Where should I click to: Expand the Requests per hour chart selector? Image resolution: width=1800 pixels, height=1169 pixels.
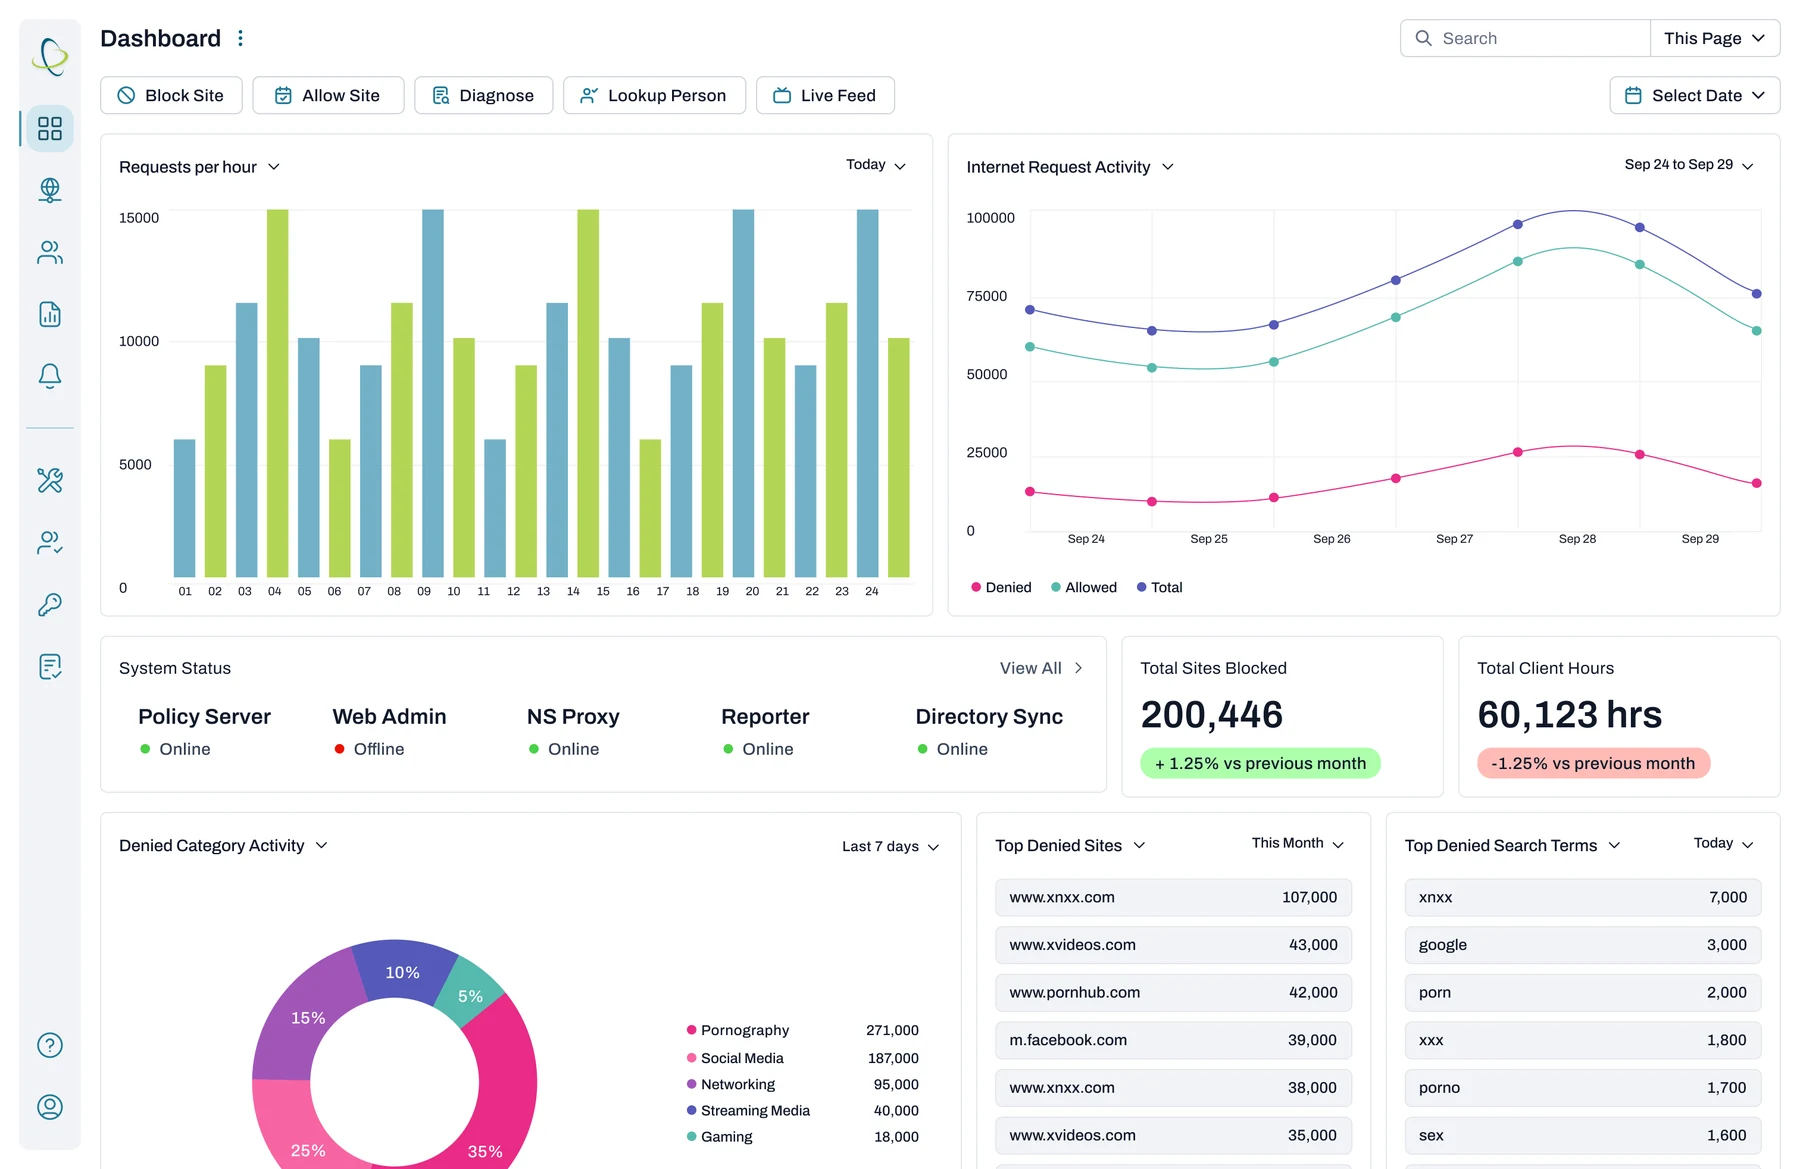200,167
